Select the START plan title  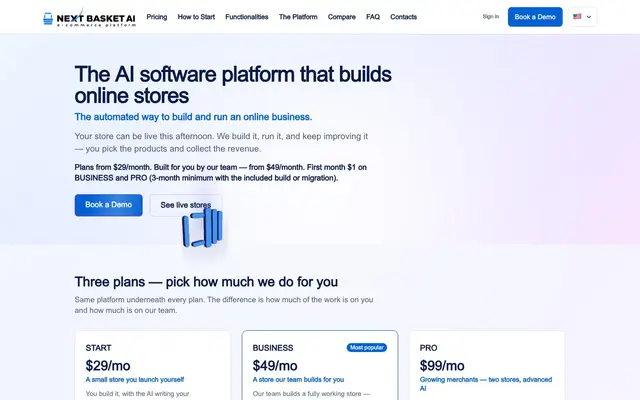pyautogui.click(x=98, y=348)
